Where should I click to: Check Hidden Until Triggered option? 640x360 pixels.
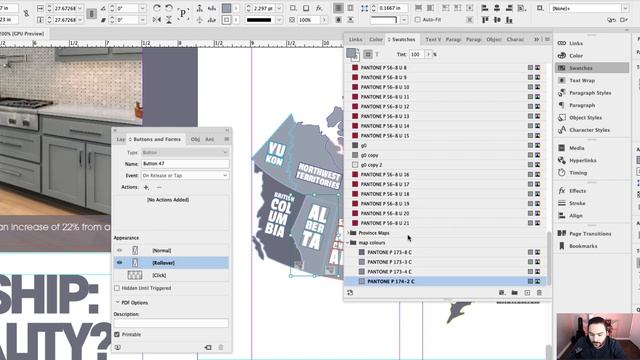click(117, 288)
